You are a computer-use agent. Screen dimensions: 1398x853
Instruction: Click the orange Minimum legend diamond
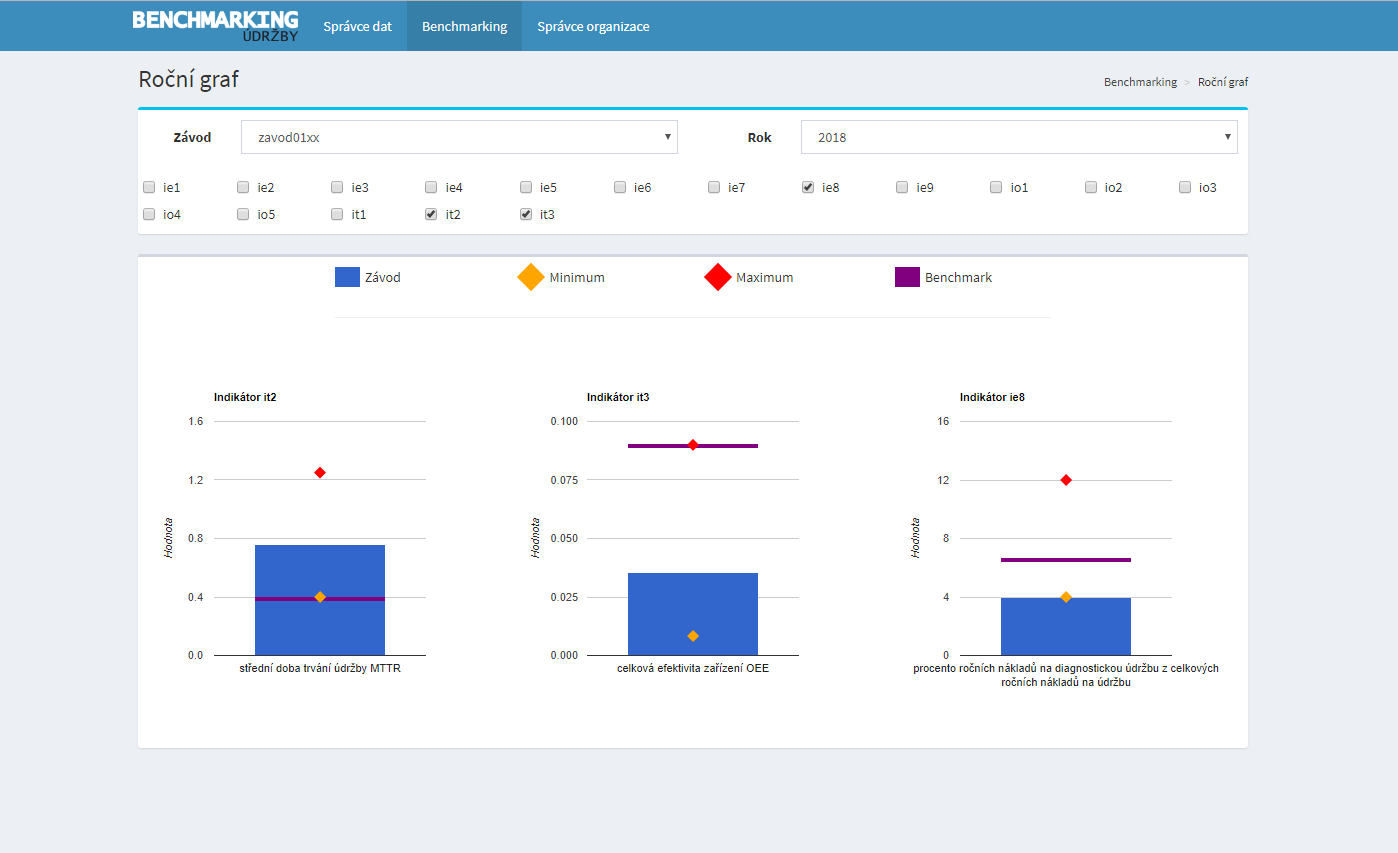531,277
